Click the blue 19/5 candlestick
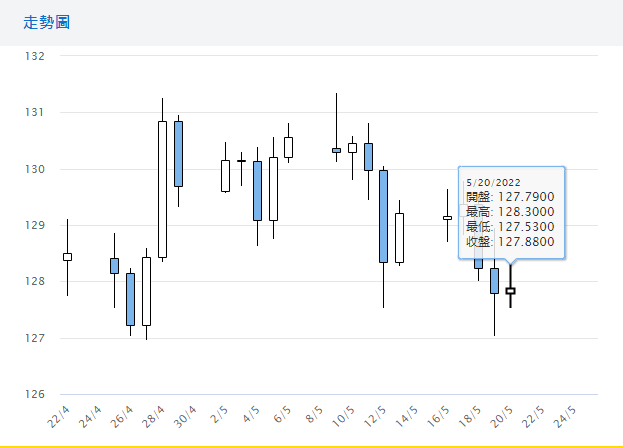Viewport: 623px width, 447px height. coord(494,280)
